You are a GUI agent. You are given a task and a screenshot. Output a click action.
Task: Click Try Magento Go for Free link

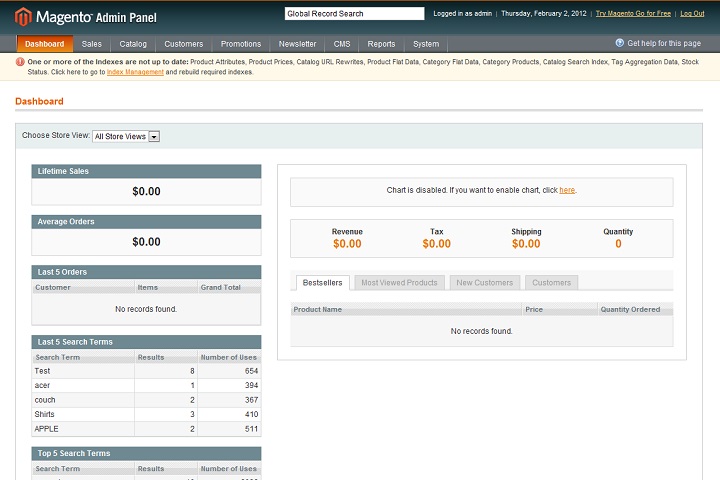tap(633, 13)
